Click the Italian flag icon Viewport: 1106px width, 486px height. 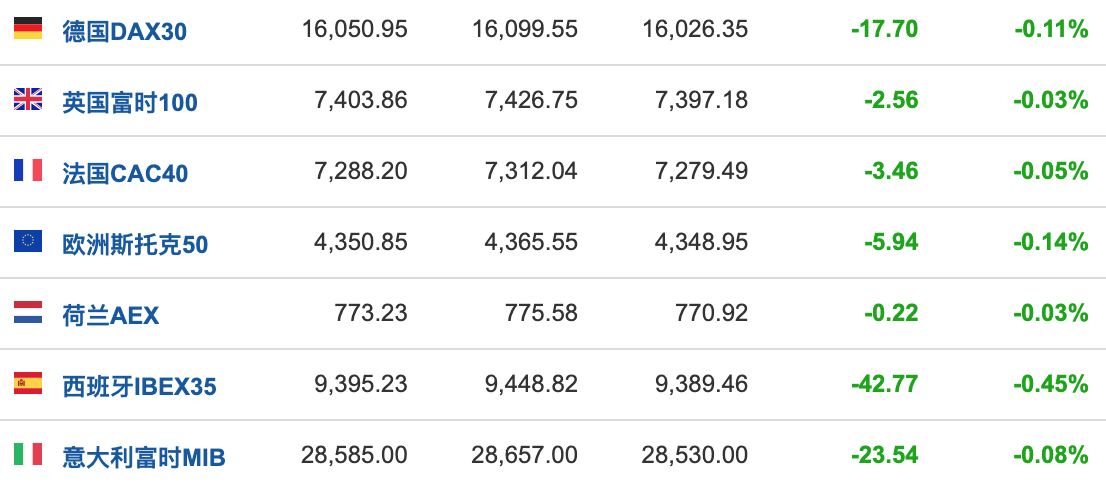tap(27, 455)
